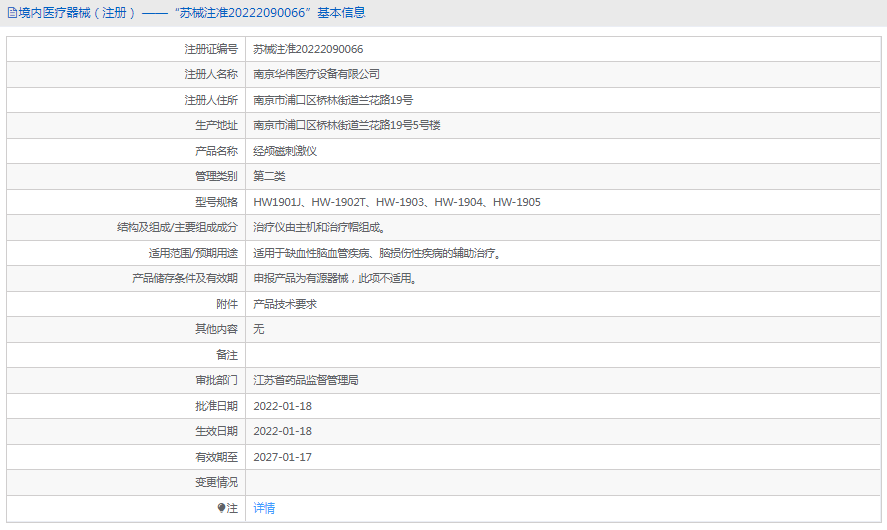Click the 备注 label
The image size is (887, 530).
[227, 355]
